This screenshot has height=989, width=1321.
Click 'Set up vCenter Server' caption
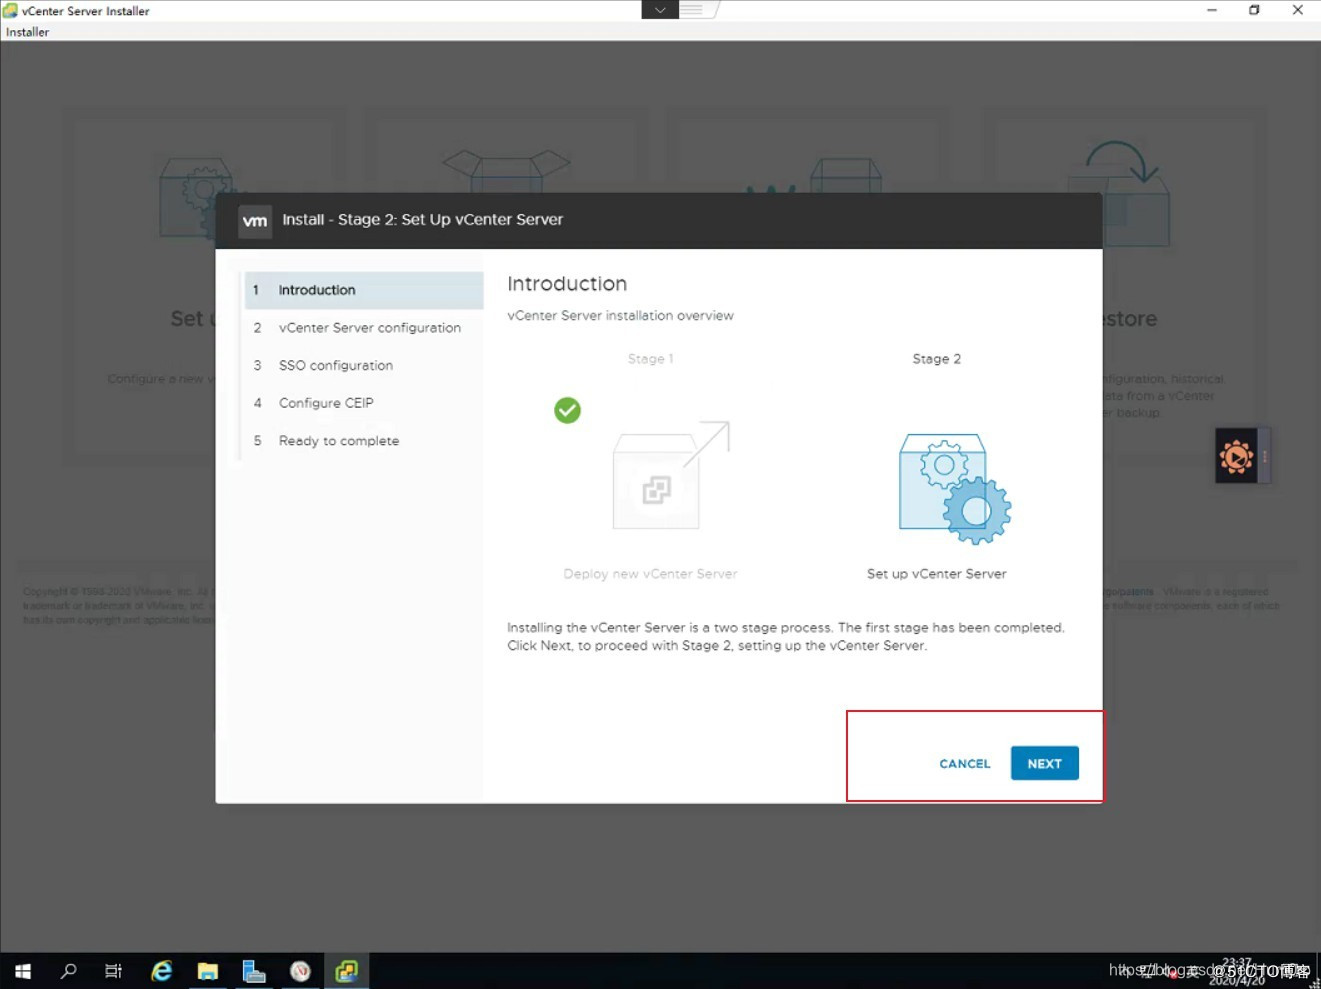pos(936,574)
